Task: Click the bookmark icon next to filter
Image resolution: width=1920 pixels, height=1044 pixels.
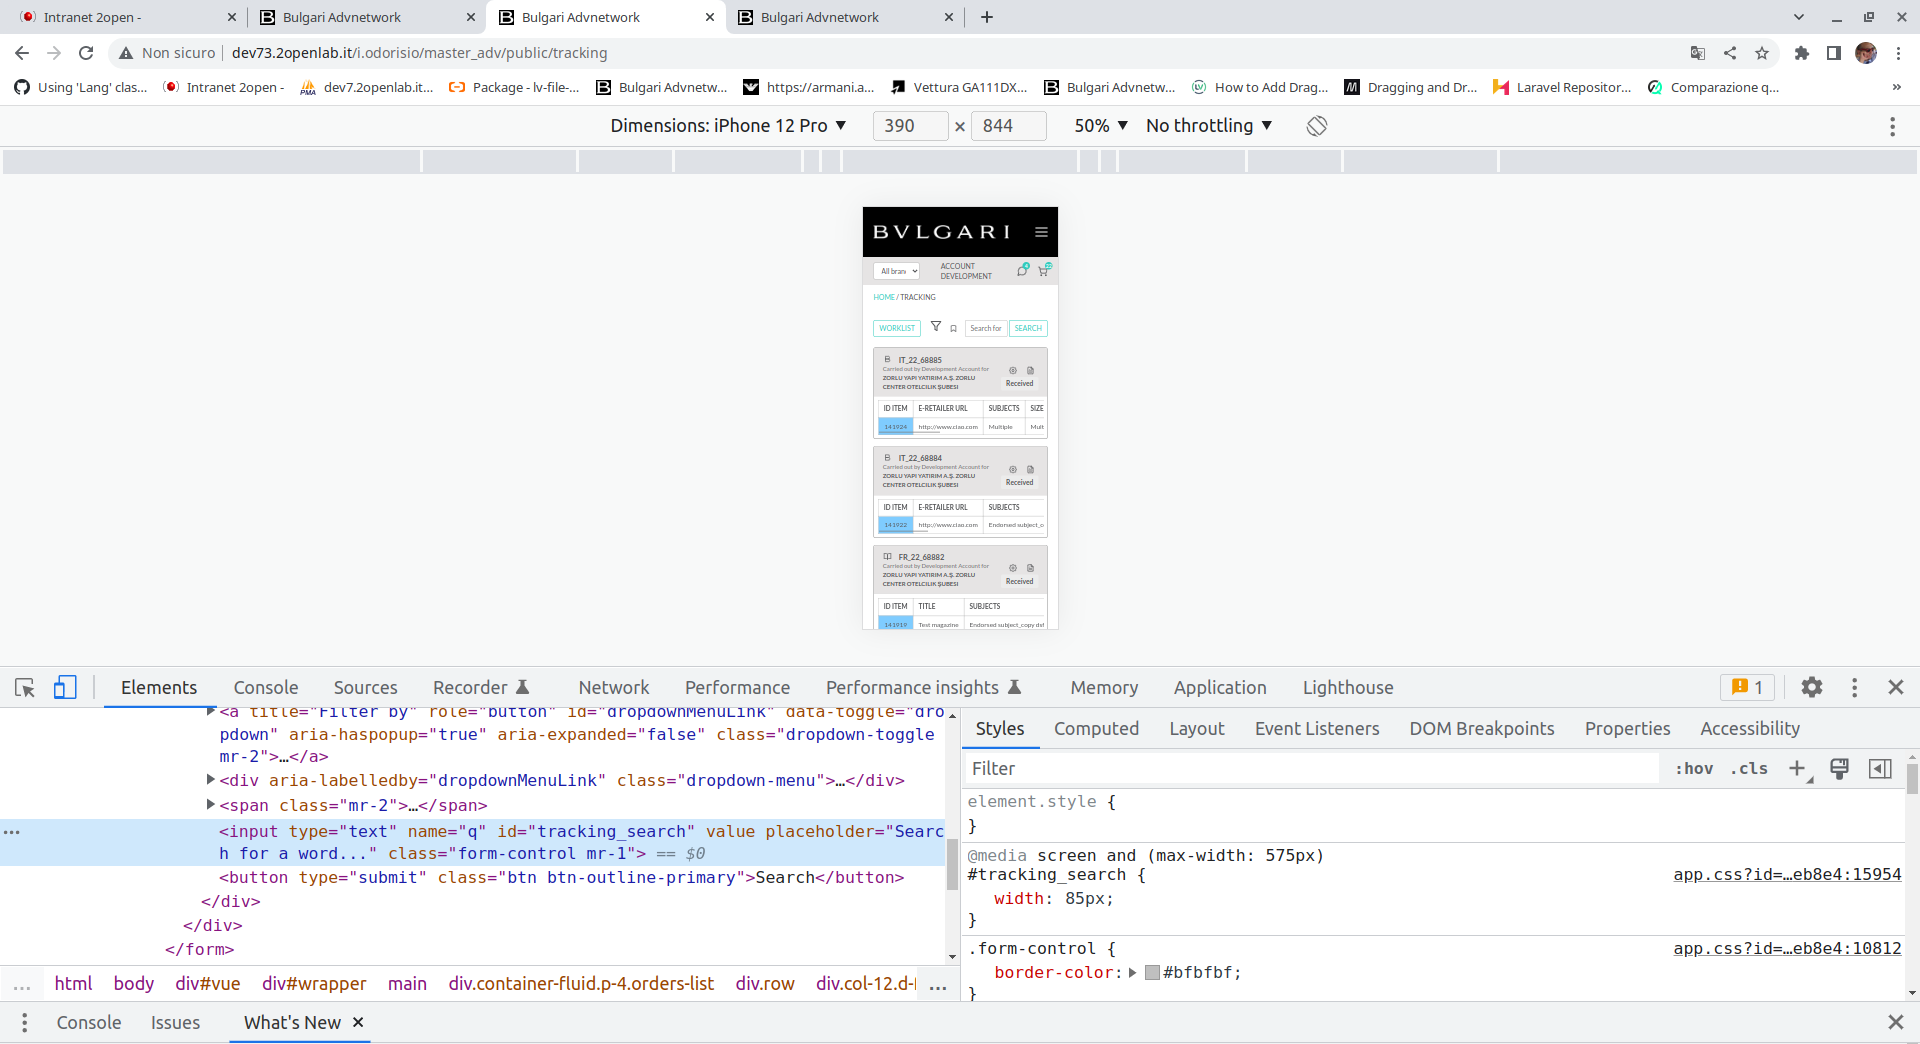Action: click(953, 328)
